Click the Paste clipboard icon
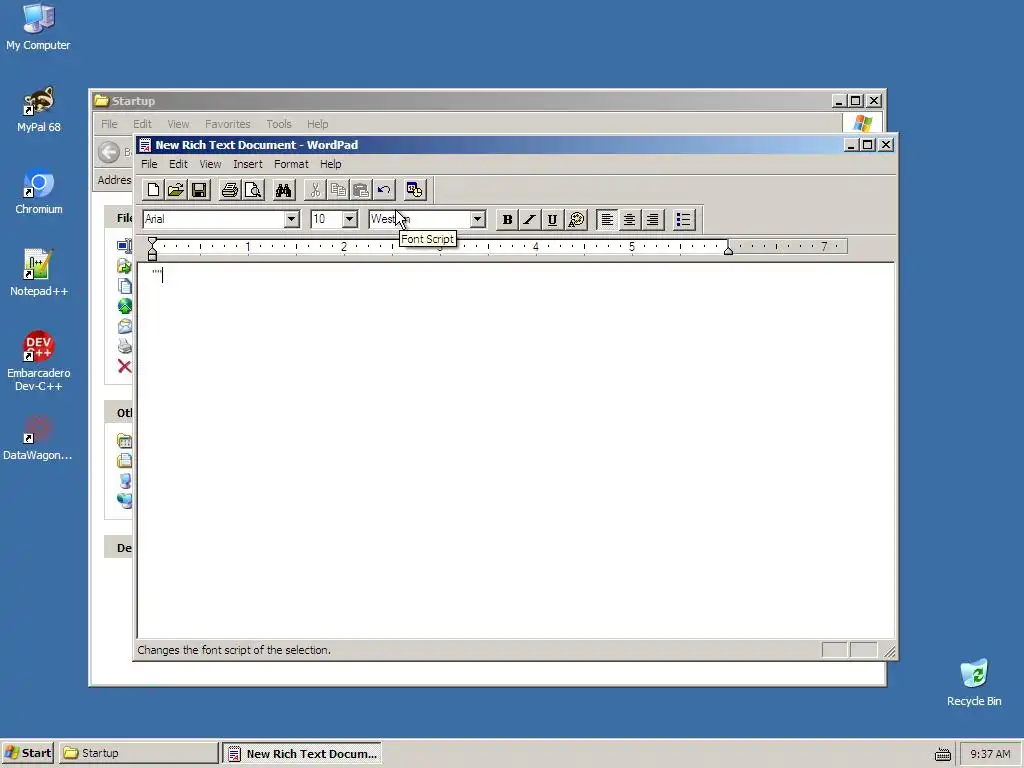 [360, 190]
